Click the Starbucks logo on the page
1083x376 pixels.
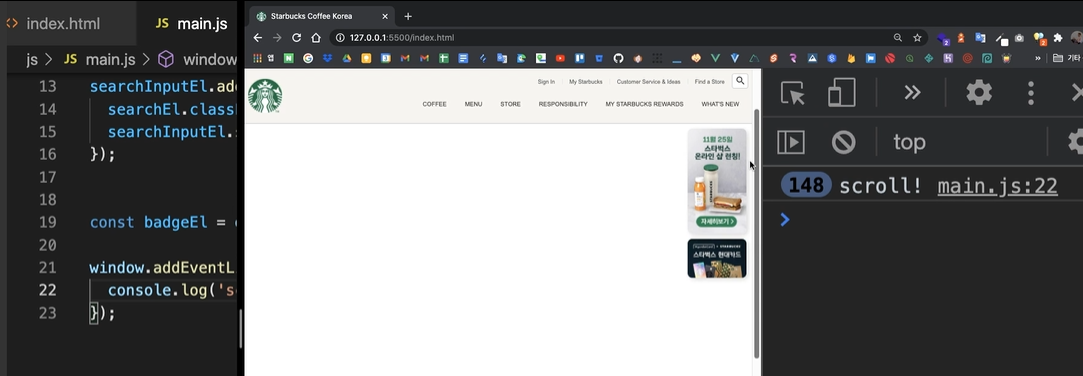265,95
